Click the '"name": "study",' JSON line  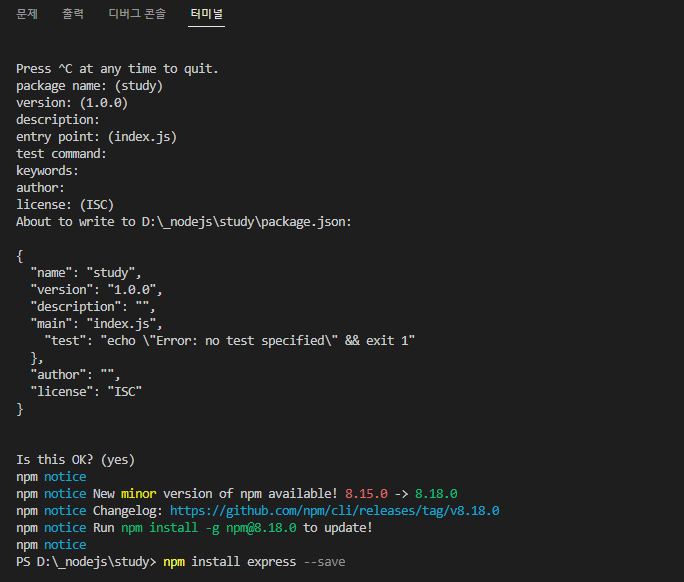pyautogui.click(x=86, y=273)
